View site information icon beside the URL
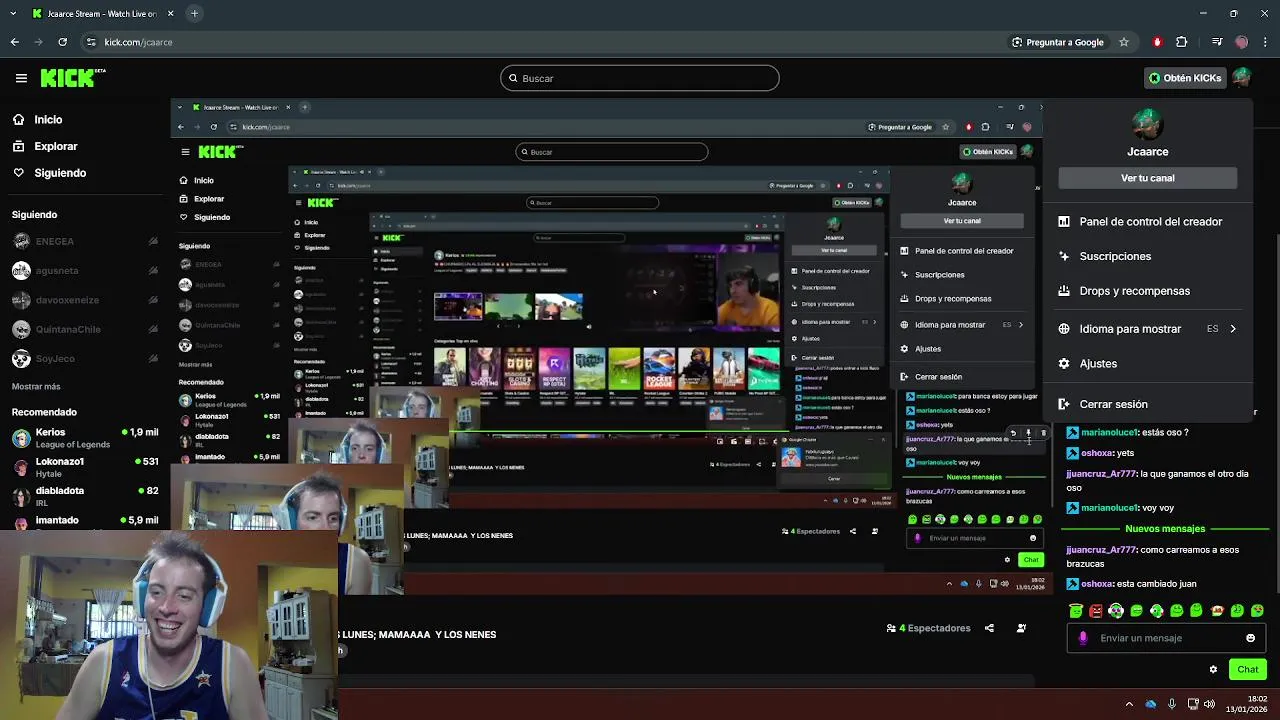1280x720 pixels. coord(91,42)
